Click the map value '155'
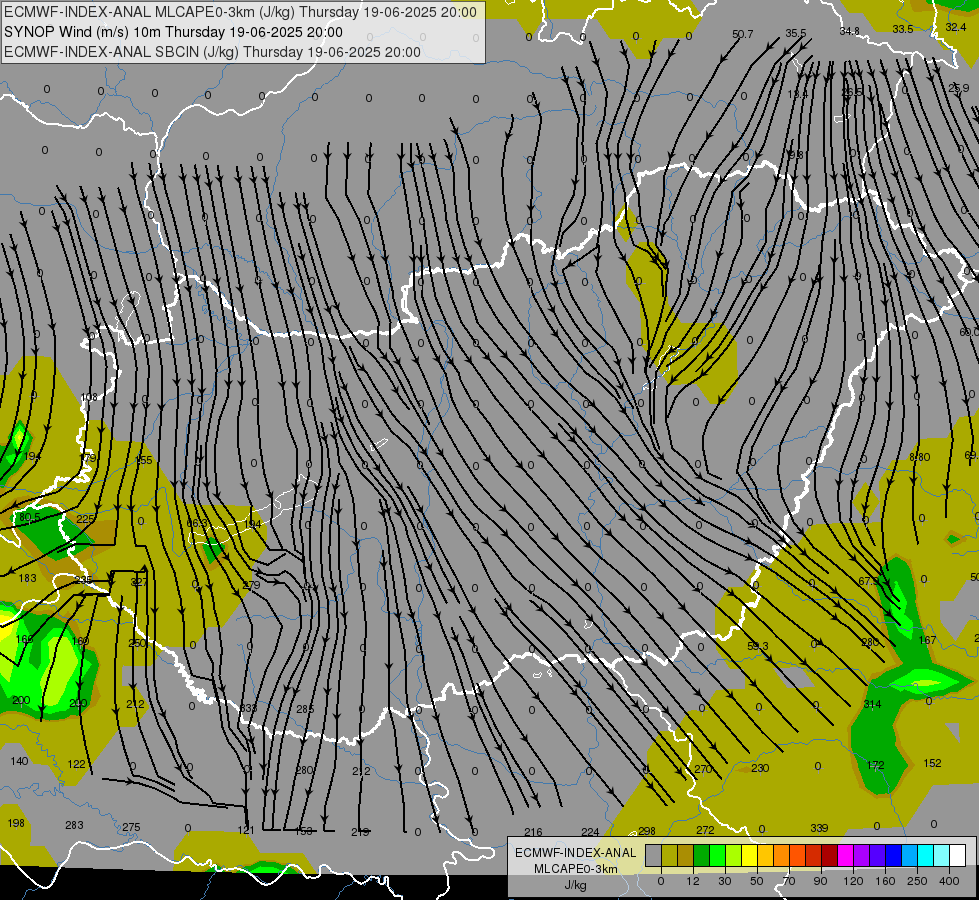The height and width of the screenshot is (900, 979). (x=144, y=460)
